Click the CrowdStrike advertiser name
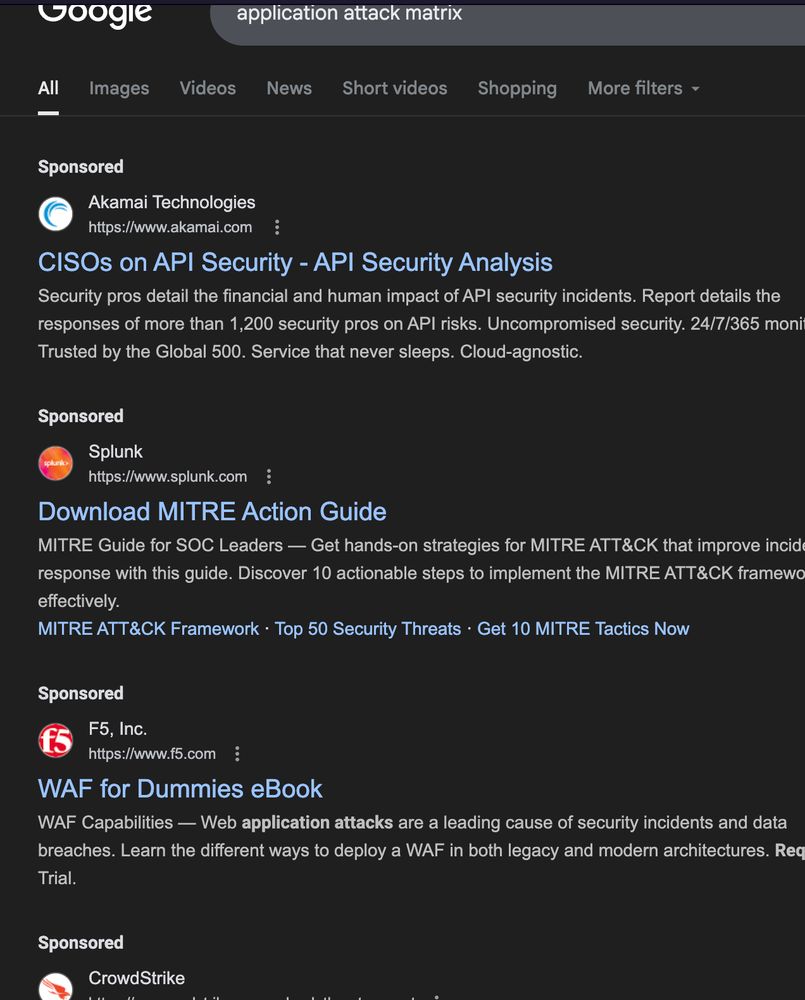 137,978
